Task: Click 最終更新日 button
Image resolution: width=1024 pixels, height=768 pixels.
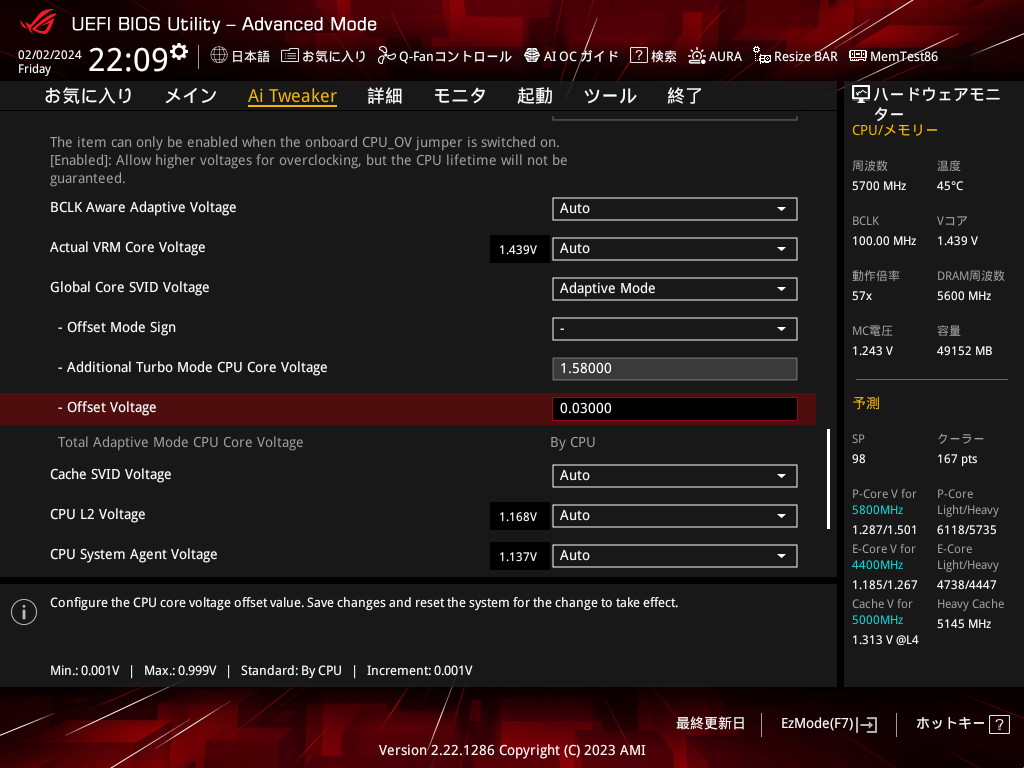Action: (x=710, y=724)
